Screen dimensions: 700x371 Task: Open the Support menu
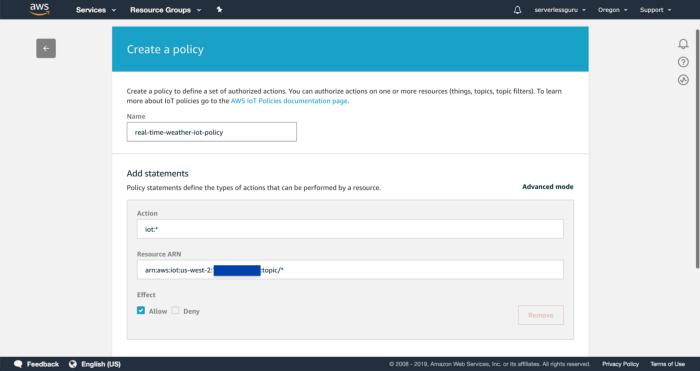point(655,10)
